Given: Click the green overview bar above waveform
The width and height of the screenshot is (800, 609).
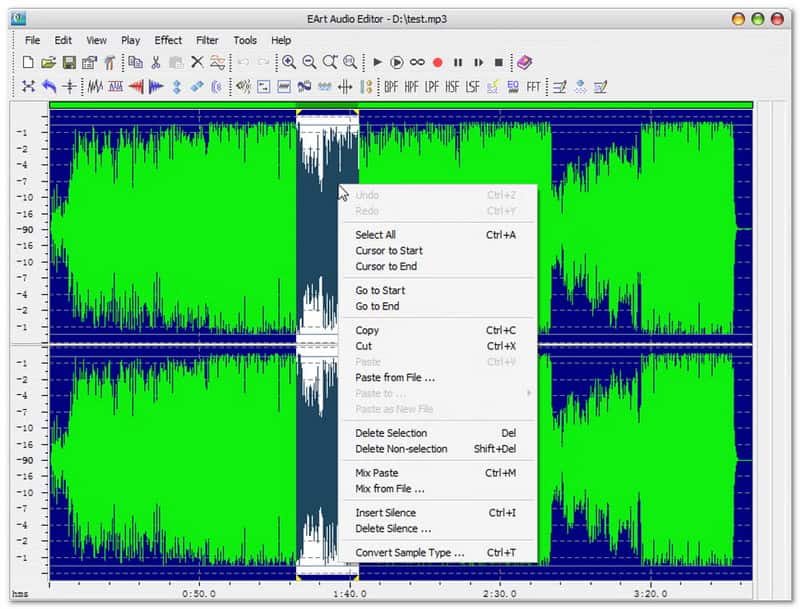Looking at the screenshot, I should coord(401,105).
